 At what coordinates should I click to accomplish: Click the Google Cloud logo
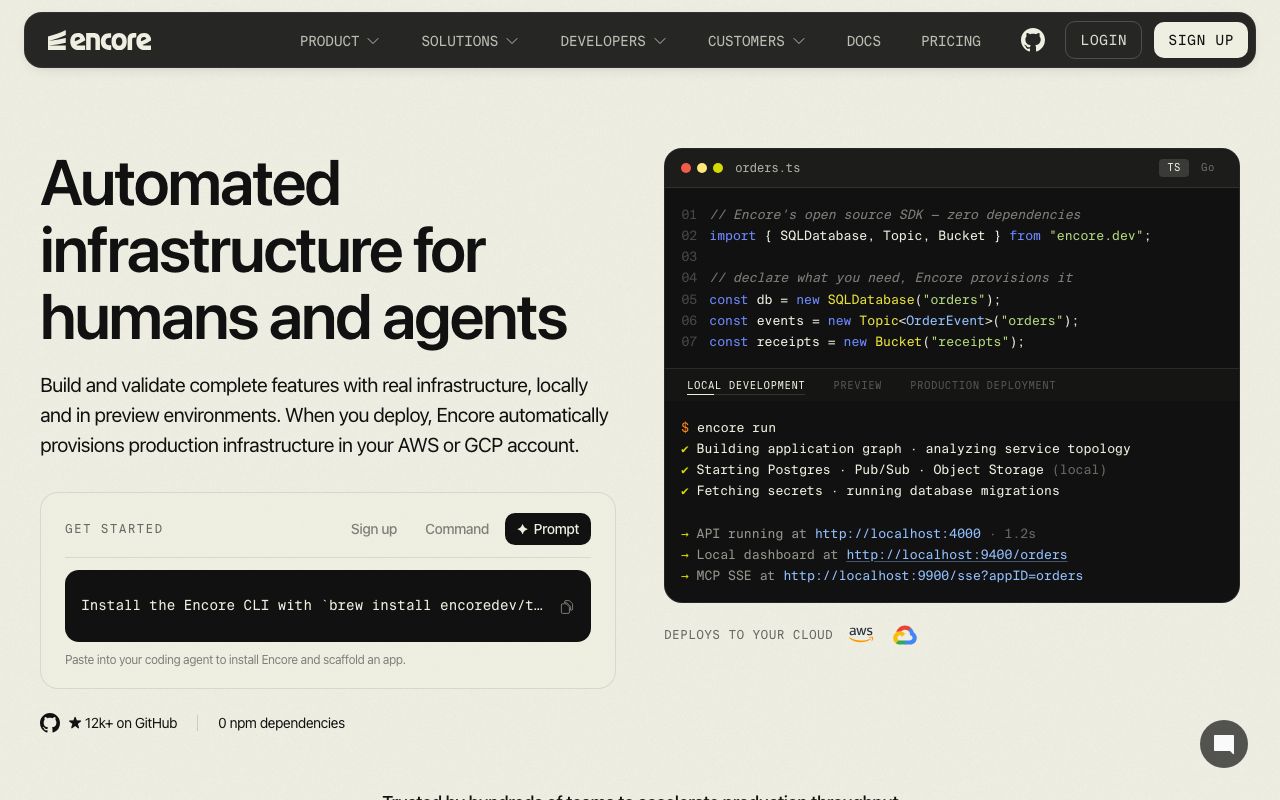pos(905,635)
